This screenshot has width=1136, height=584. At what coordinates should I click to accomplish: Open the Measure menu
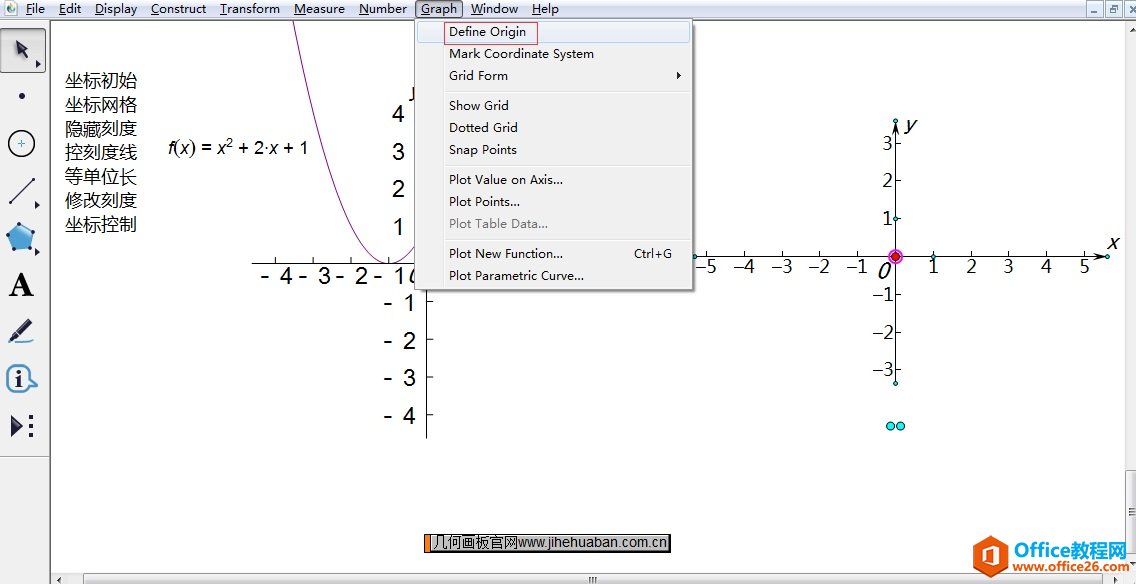[320, 9]
